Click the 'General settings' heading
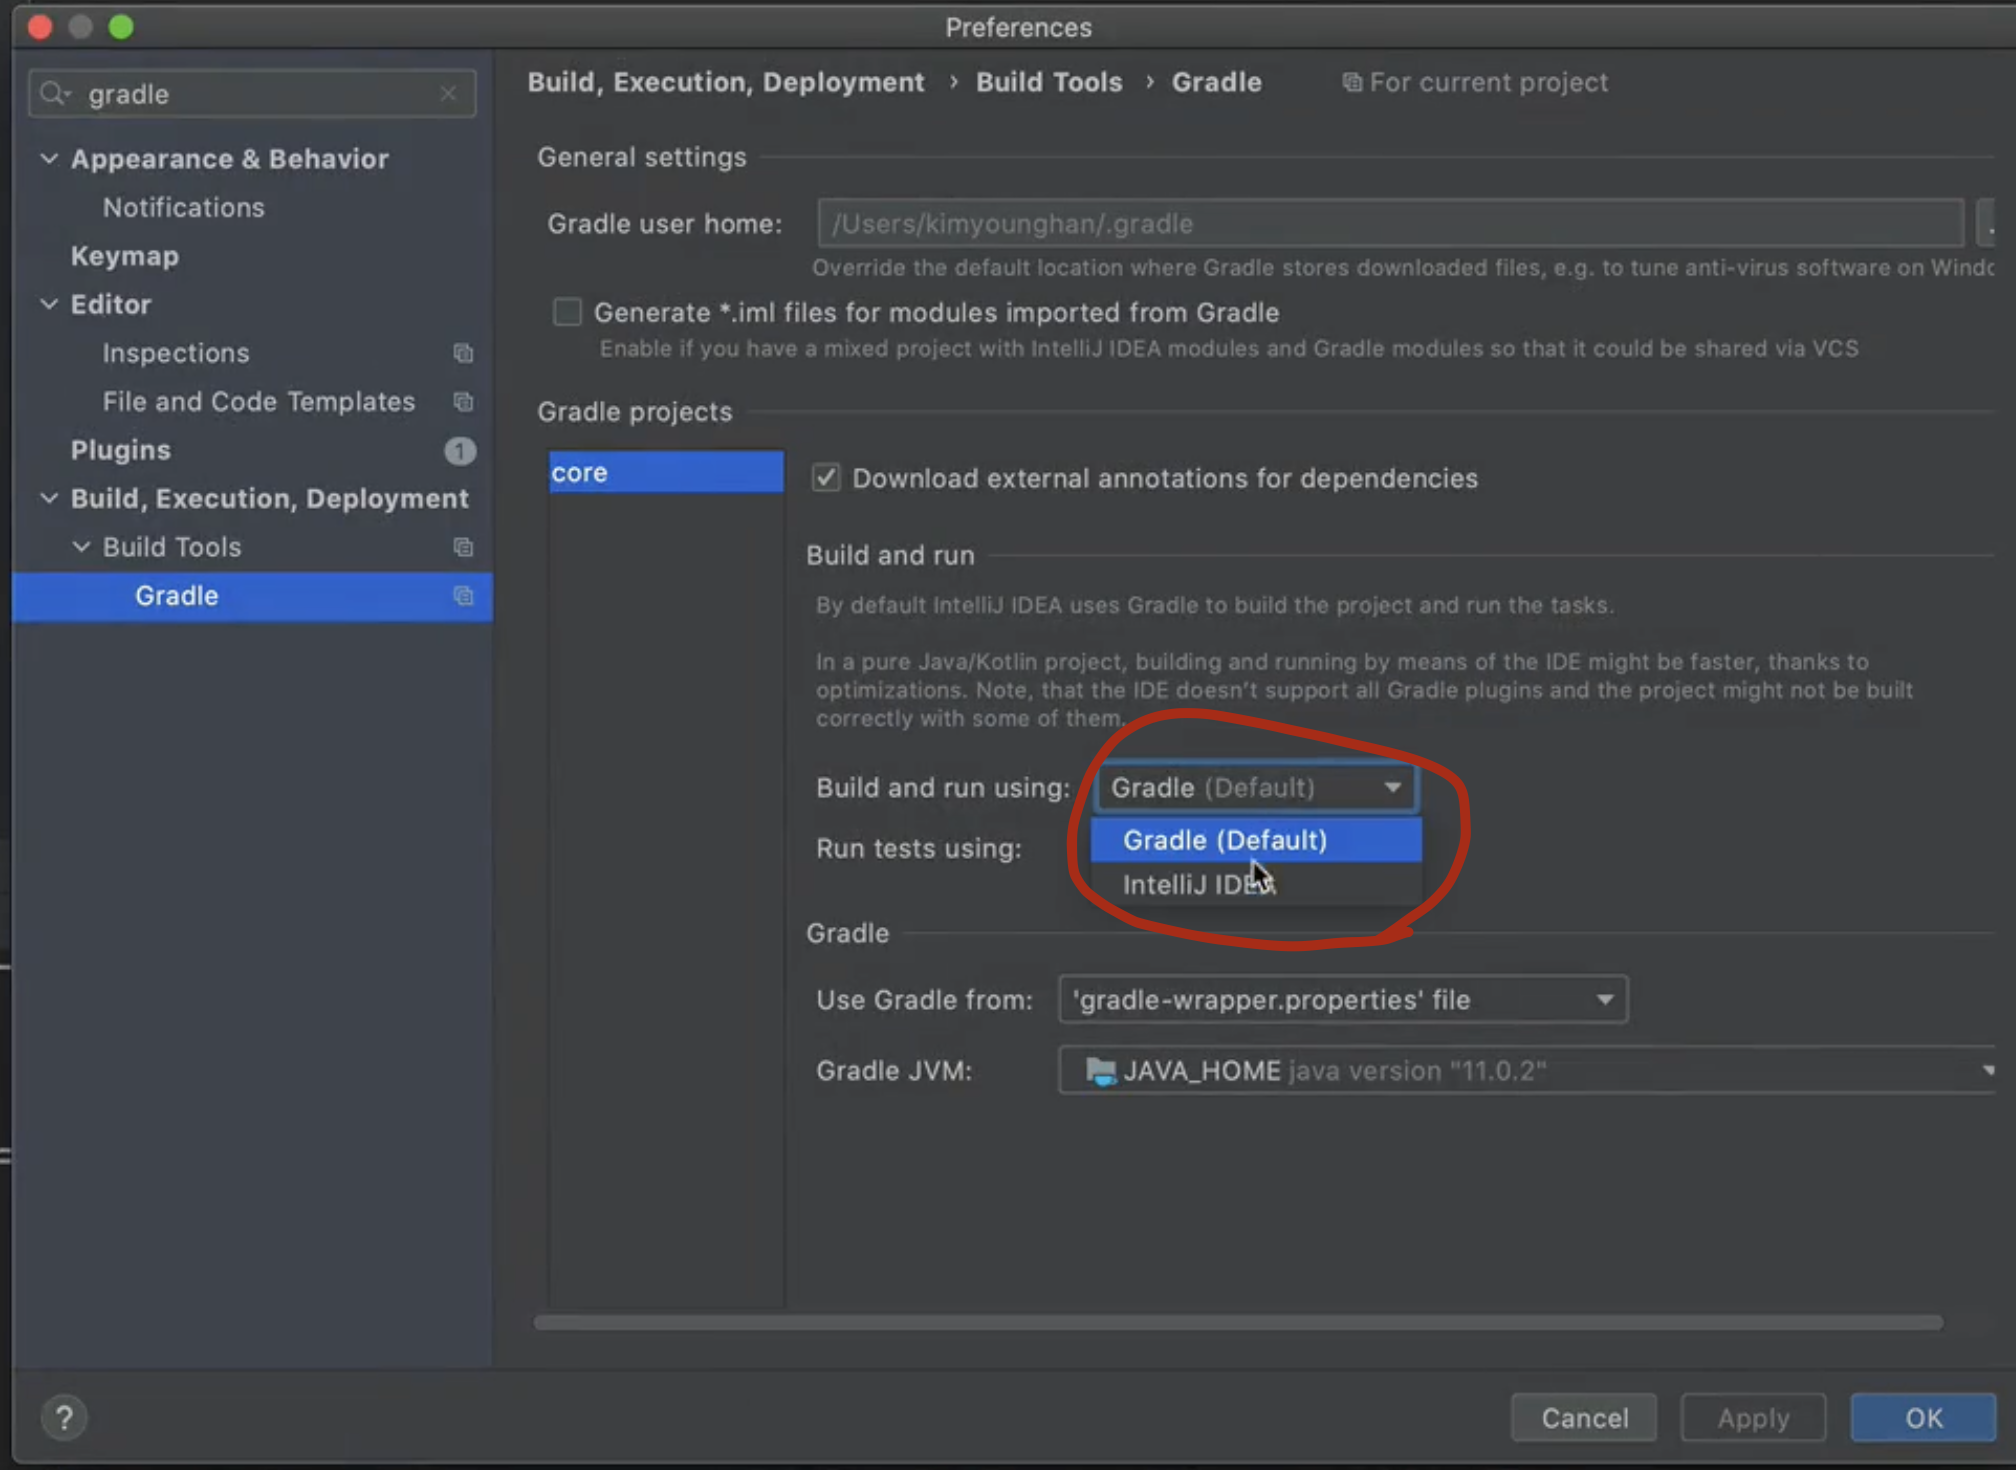This screenshot has height=1470, width=2016. (x=641, y=158)
